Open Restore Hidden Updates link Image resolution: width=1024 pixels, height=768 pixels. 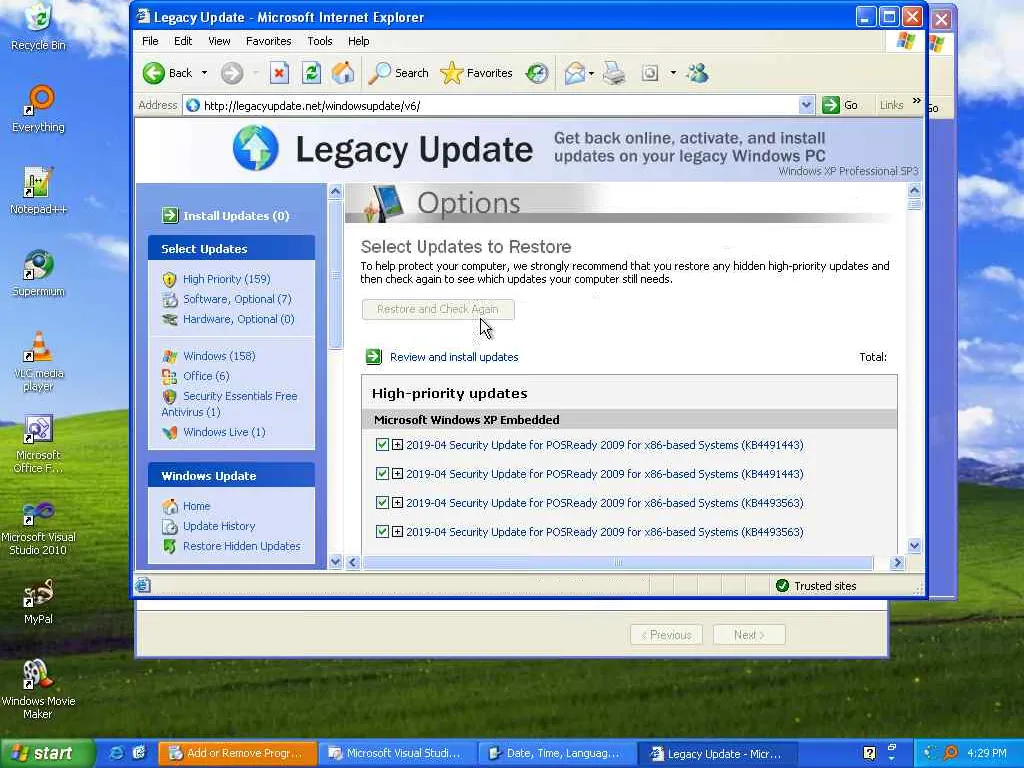tap(242, 546)
